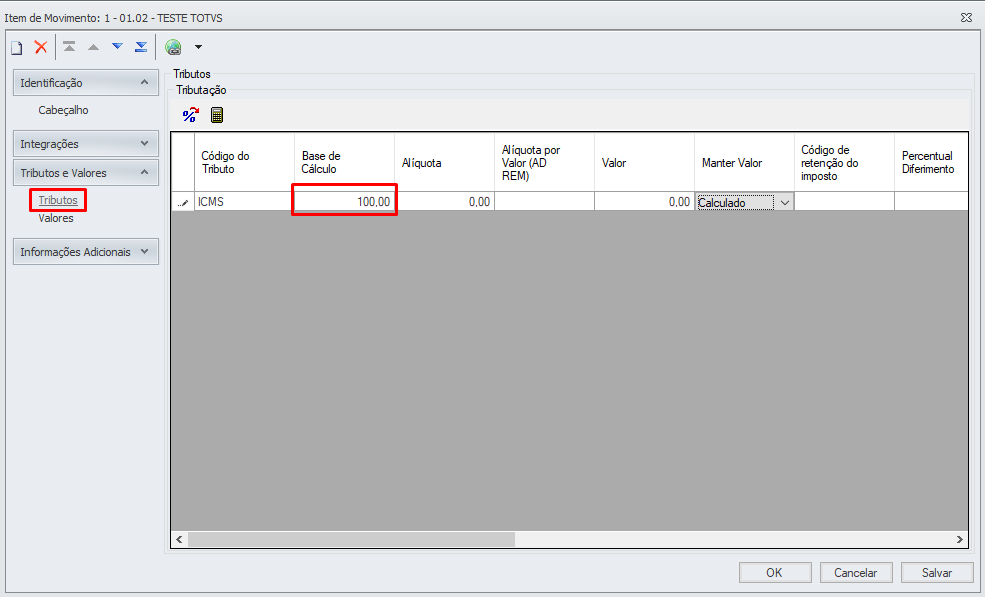Close the Item de Movimento window
Screen dimensions: 985x597
tap(966, 18)
